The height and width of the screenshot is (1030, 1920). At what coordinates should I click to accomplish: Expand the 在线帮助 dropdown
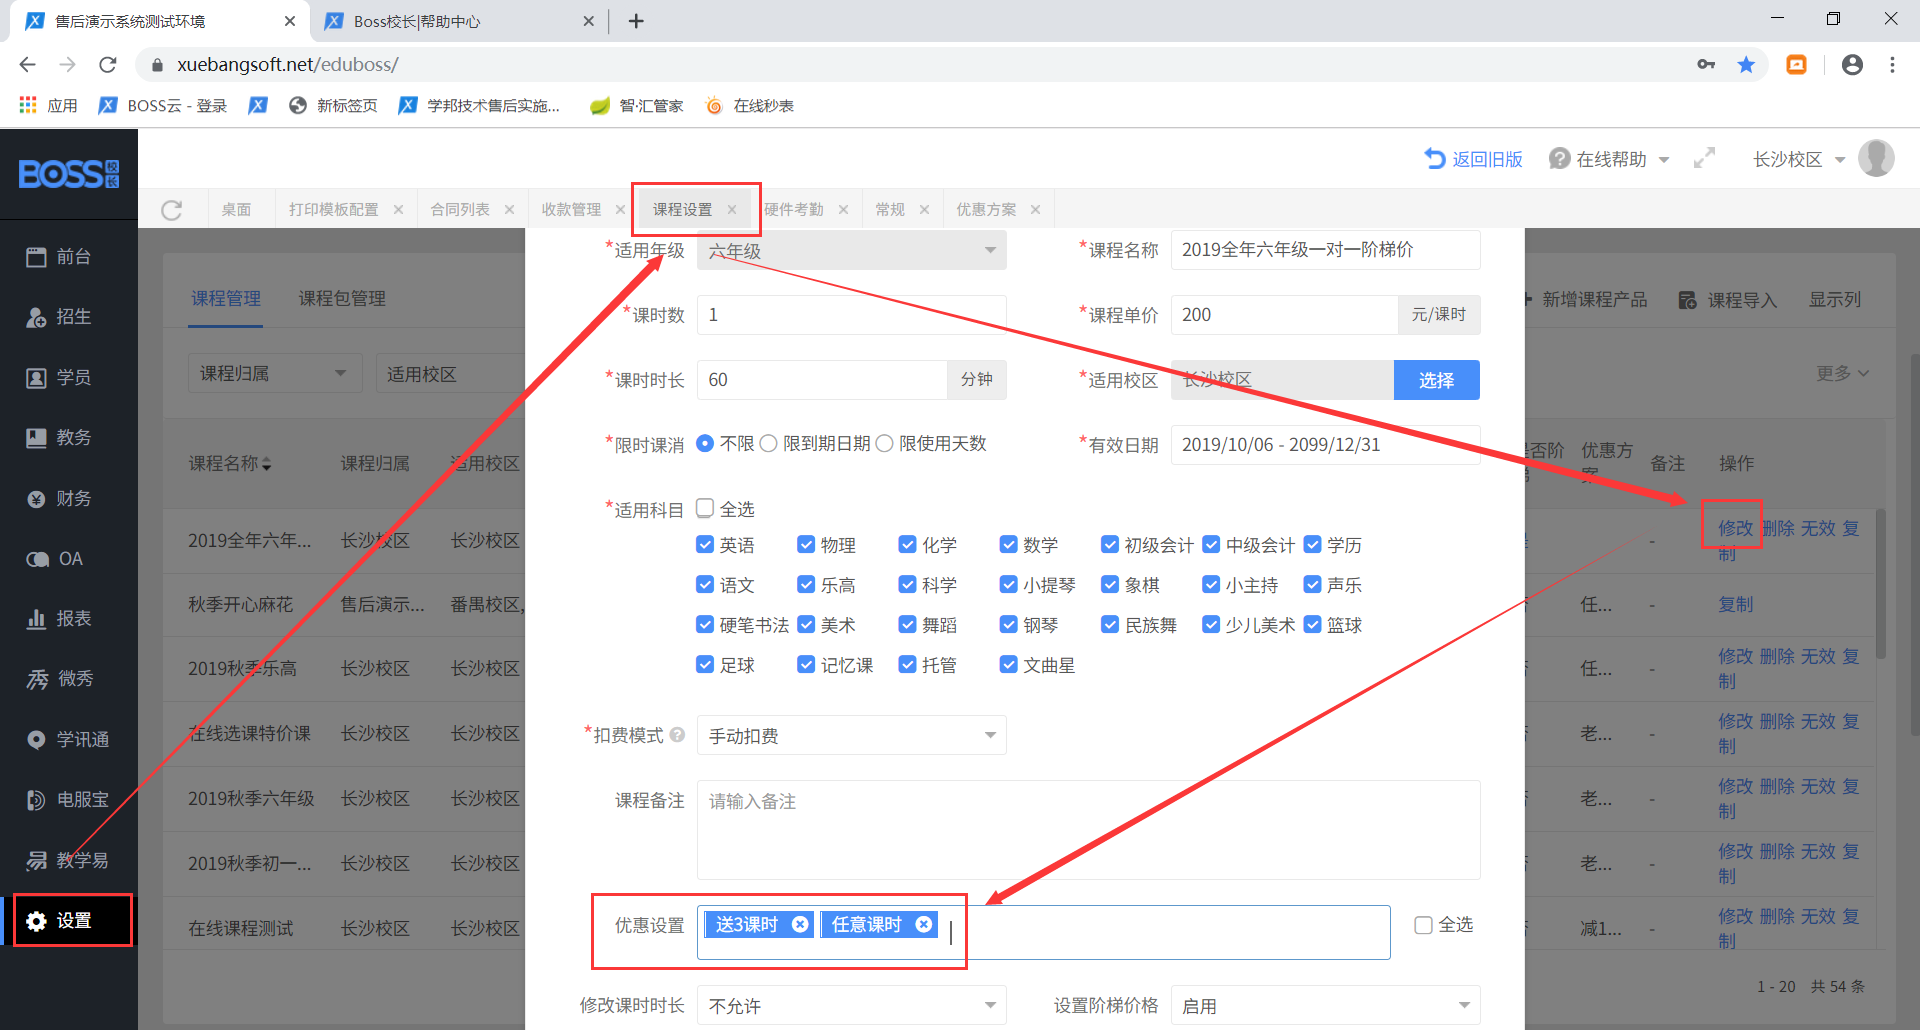click(x=1609, y=159)
